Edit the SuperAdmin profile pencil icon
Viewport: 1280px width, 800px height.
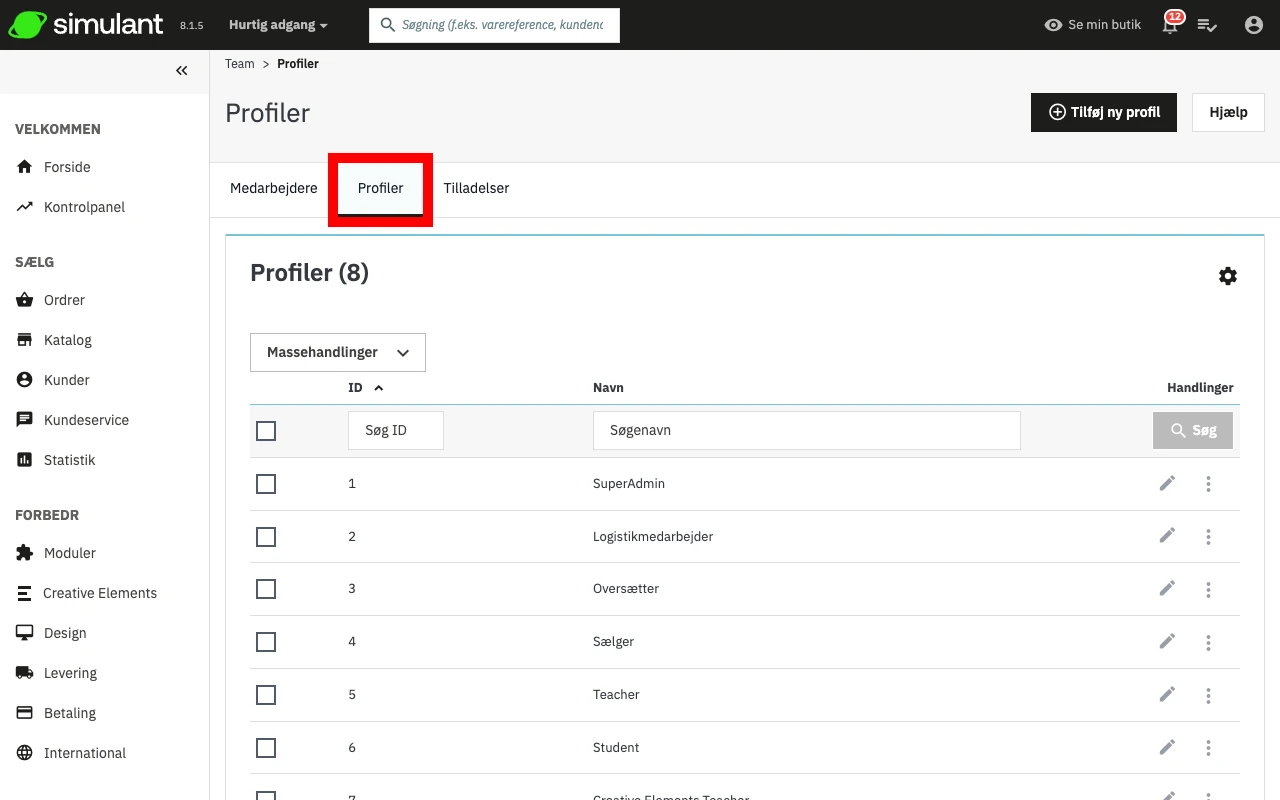1167,483
